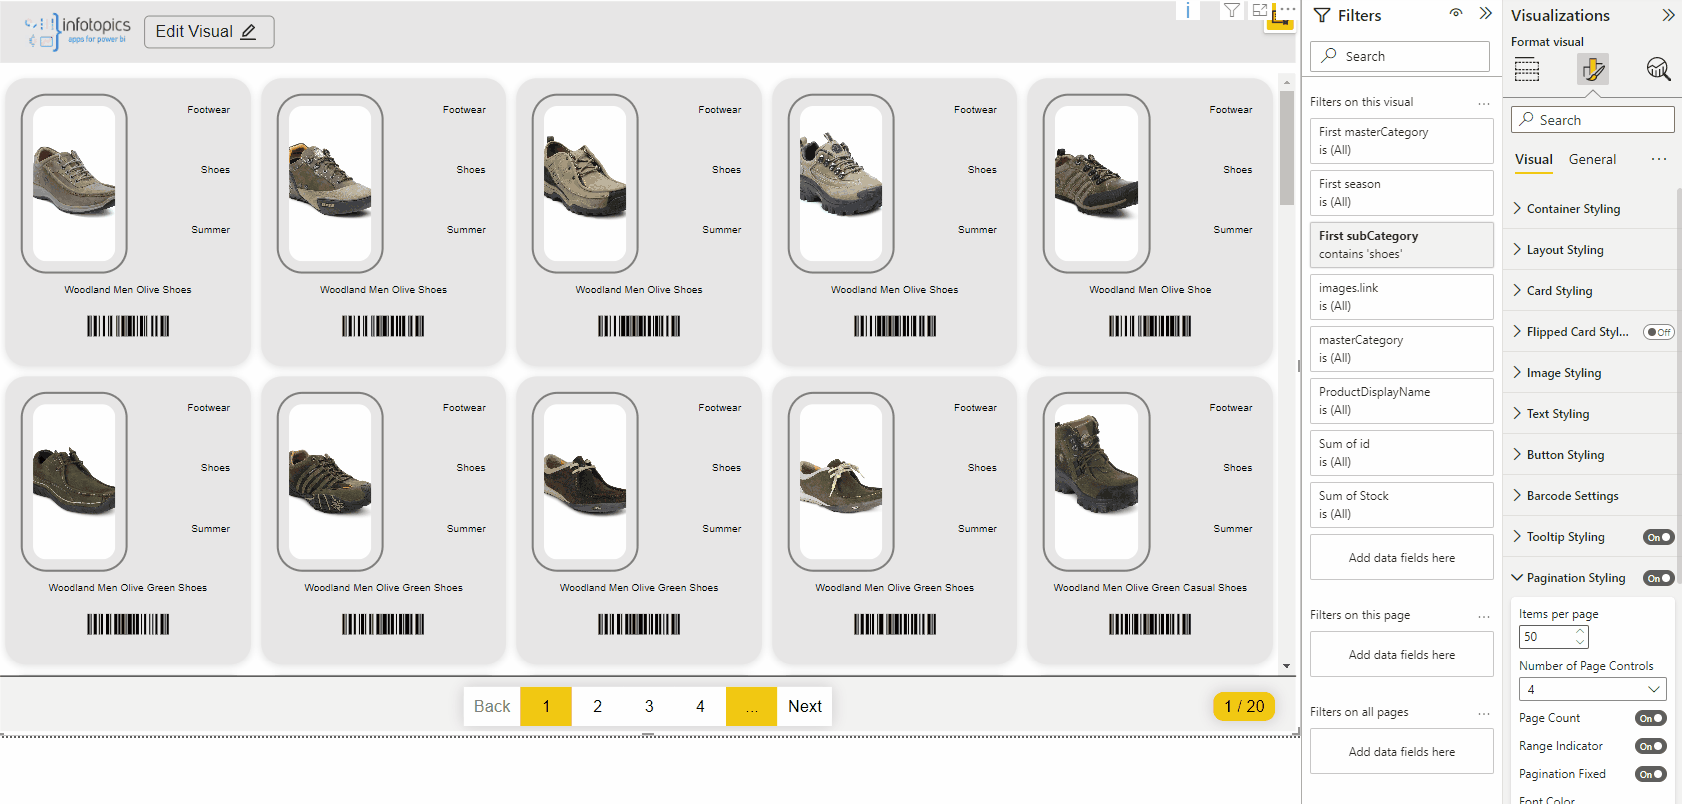Click the Build visual fields icon
1682x804 pixels.
[x=1527, y=69]
